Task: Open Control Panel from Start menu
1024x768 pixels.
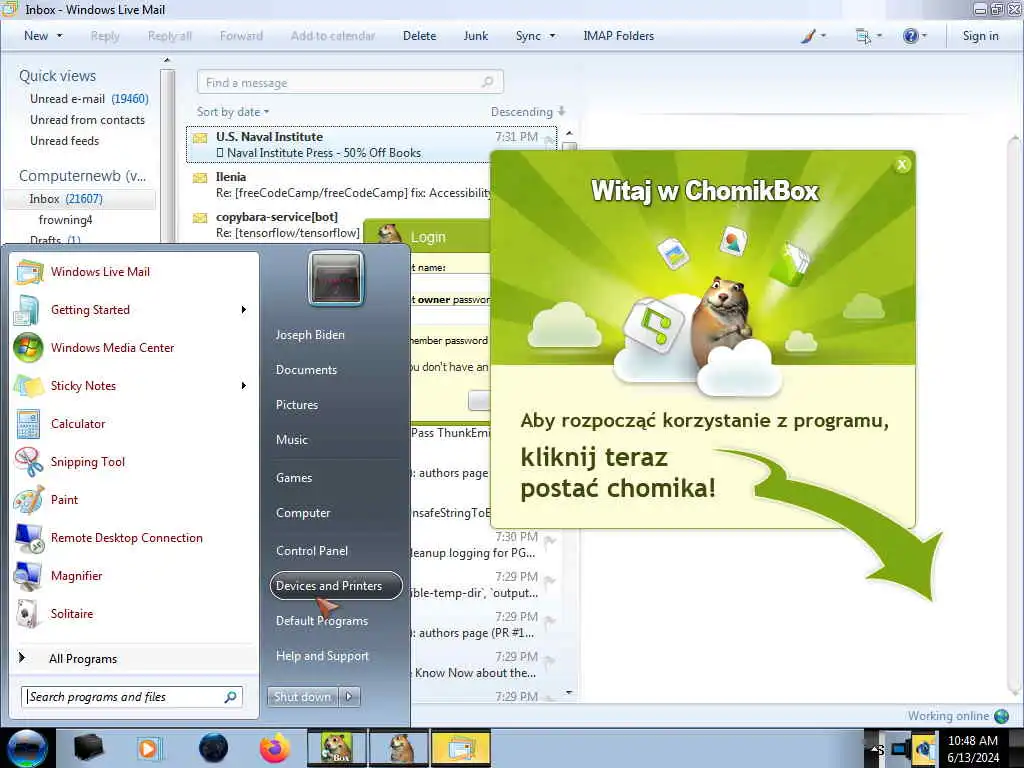Action: [x=312, y=551]
